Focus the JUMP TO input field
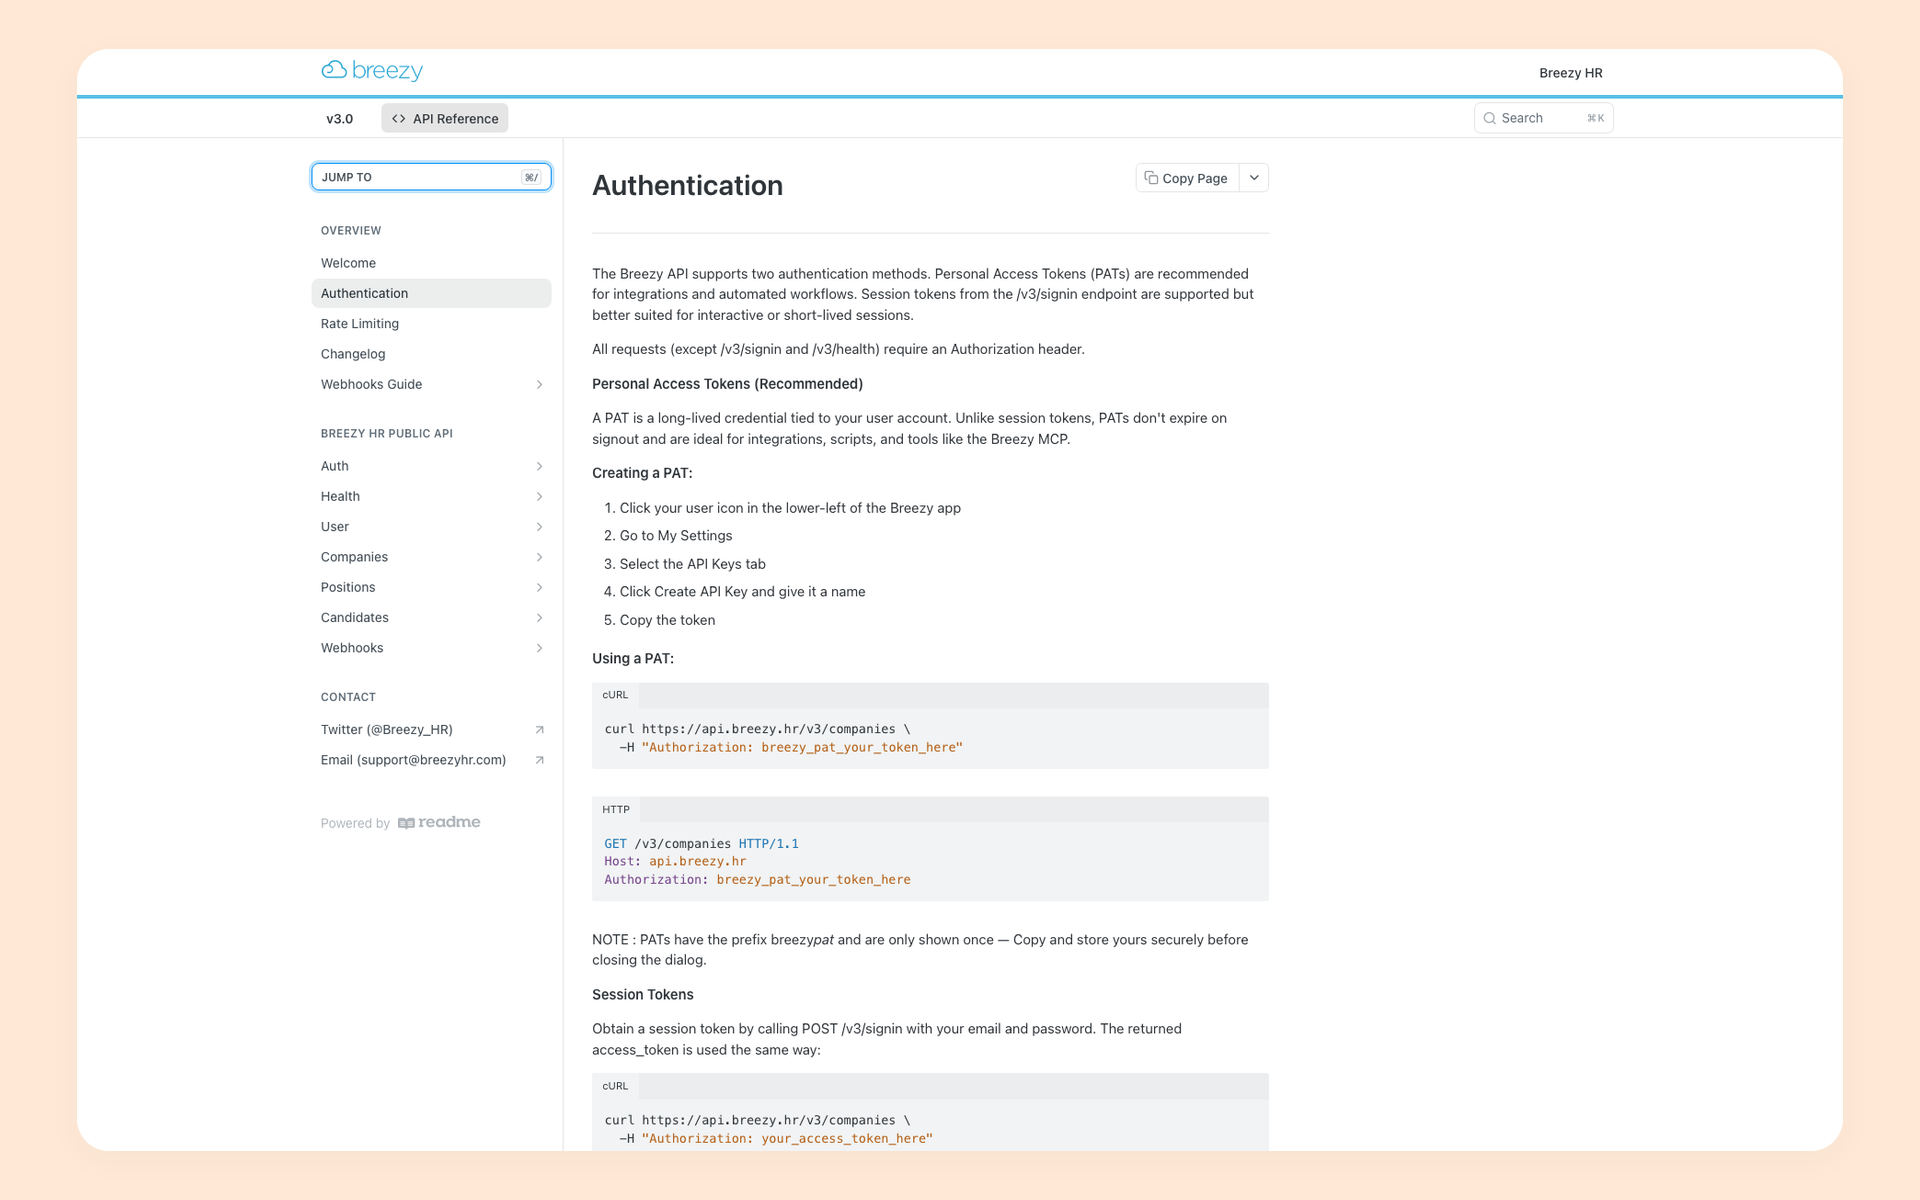 [431, 177]
